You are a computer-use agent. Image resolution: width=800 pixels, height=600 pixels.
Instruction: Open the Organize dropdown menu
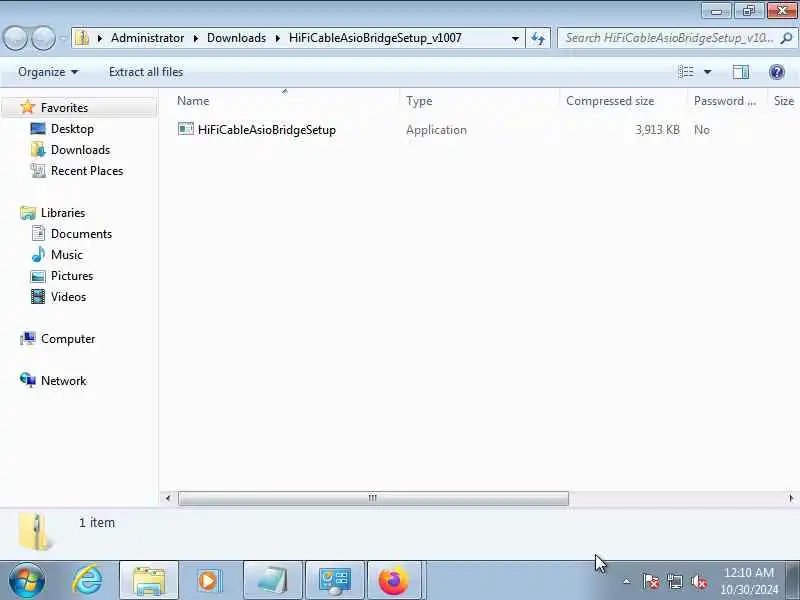coord(48,72)
